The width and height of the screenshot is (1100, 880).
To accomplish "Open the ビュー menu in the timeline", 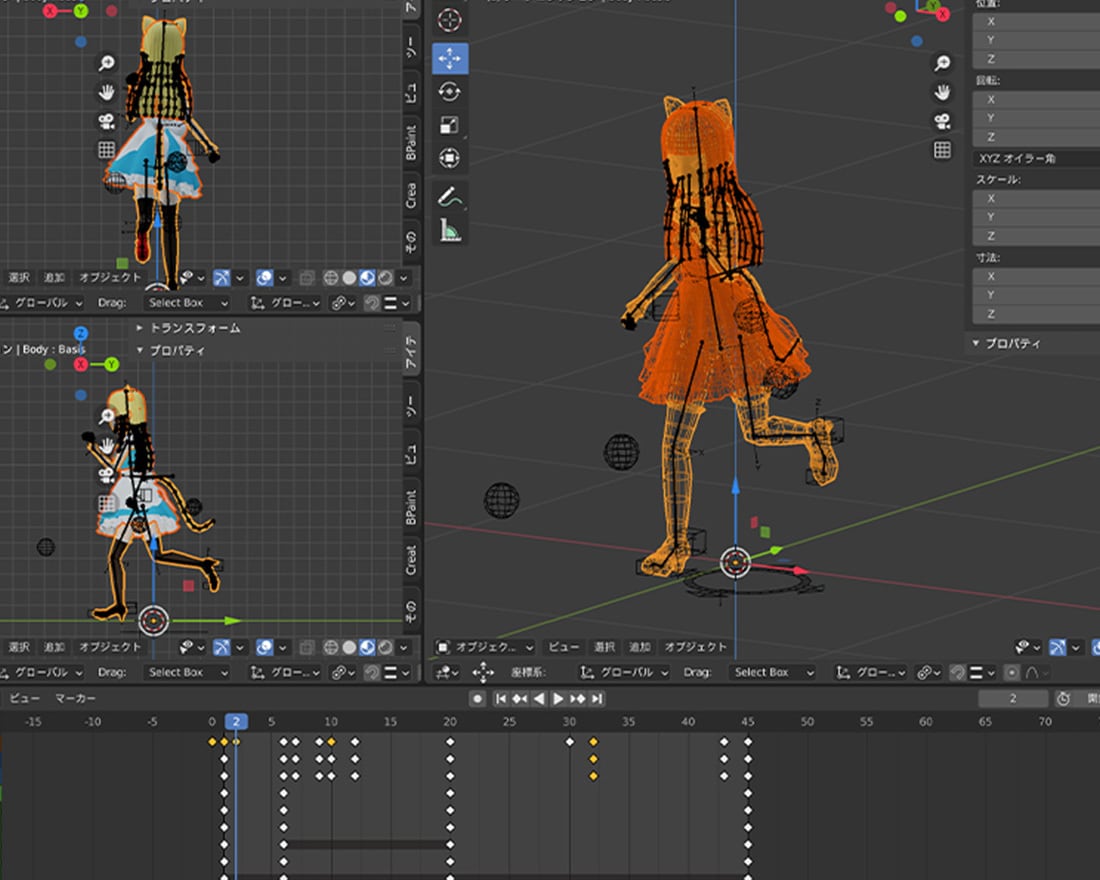I will pyautogui.click(x=25, y=698).
